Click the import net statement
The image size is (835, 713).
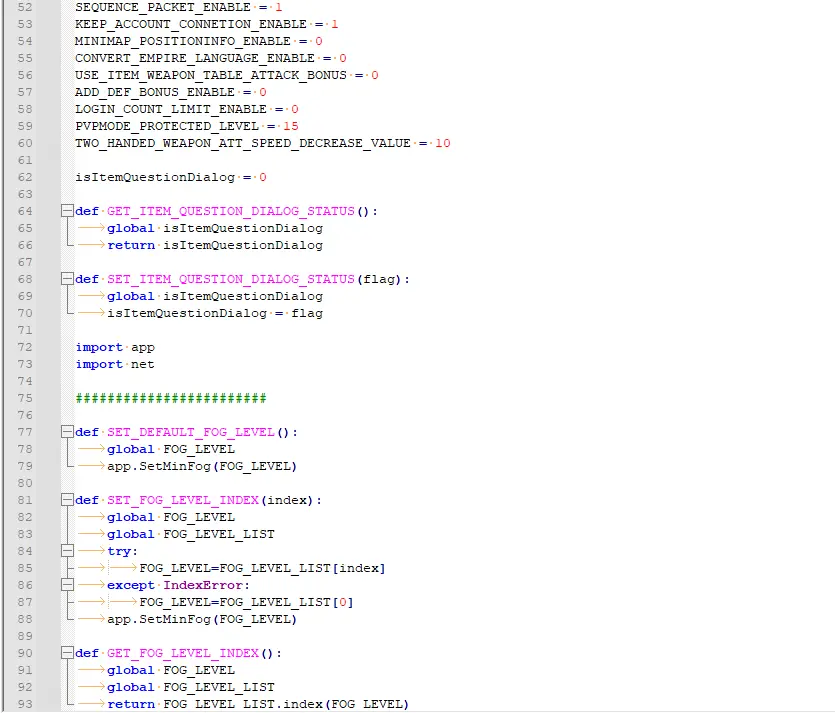[115, 364]
